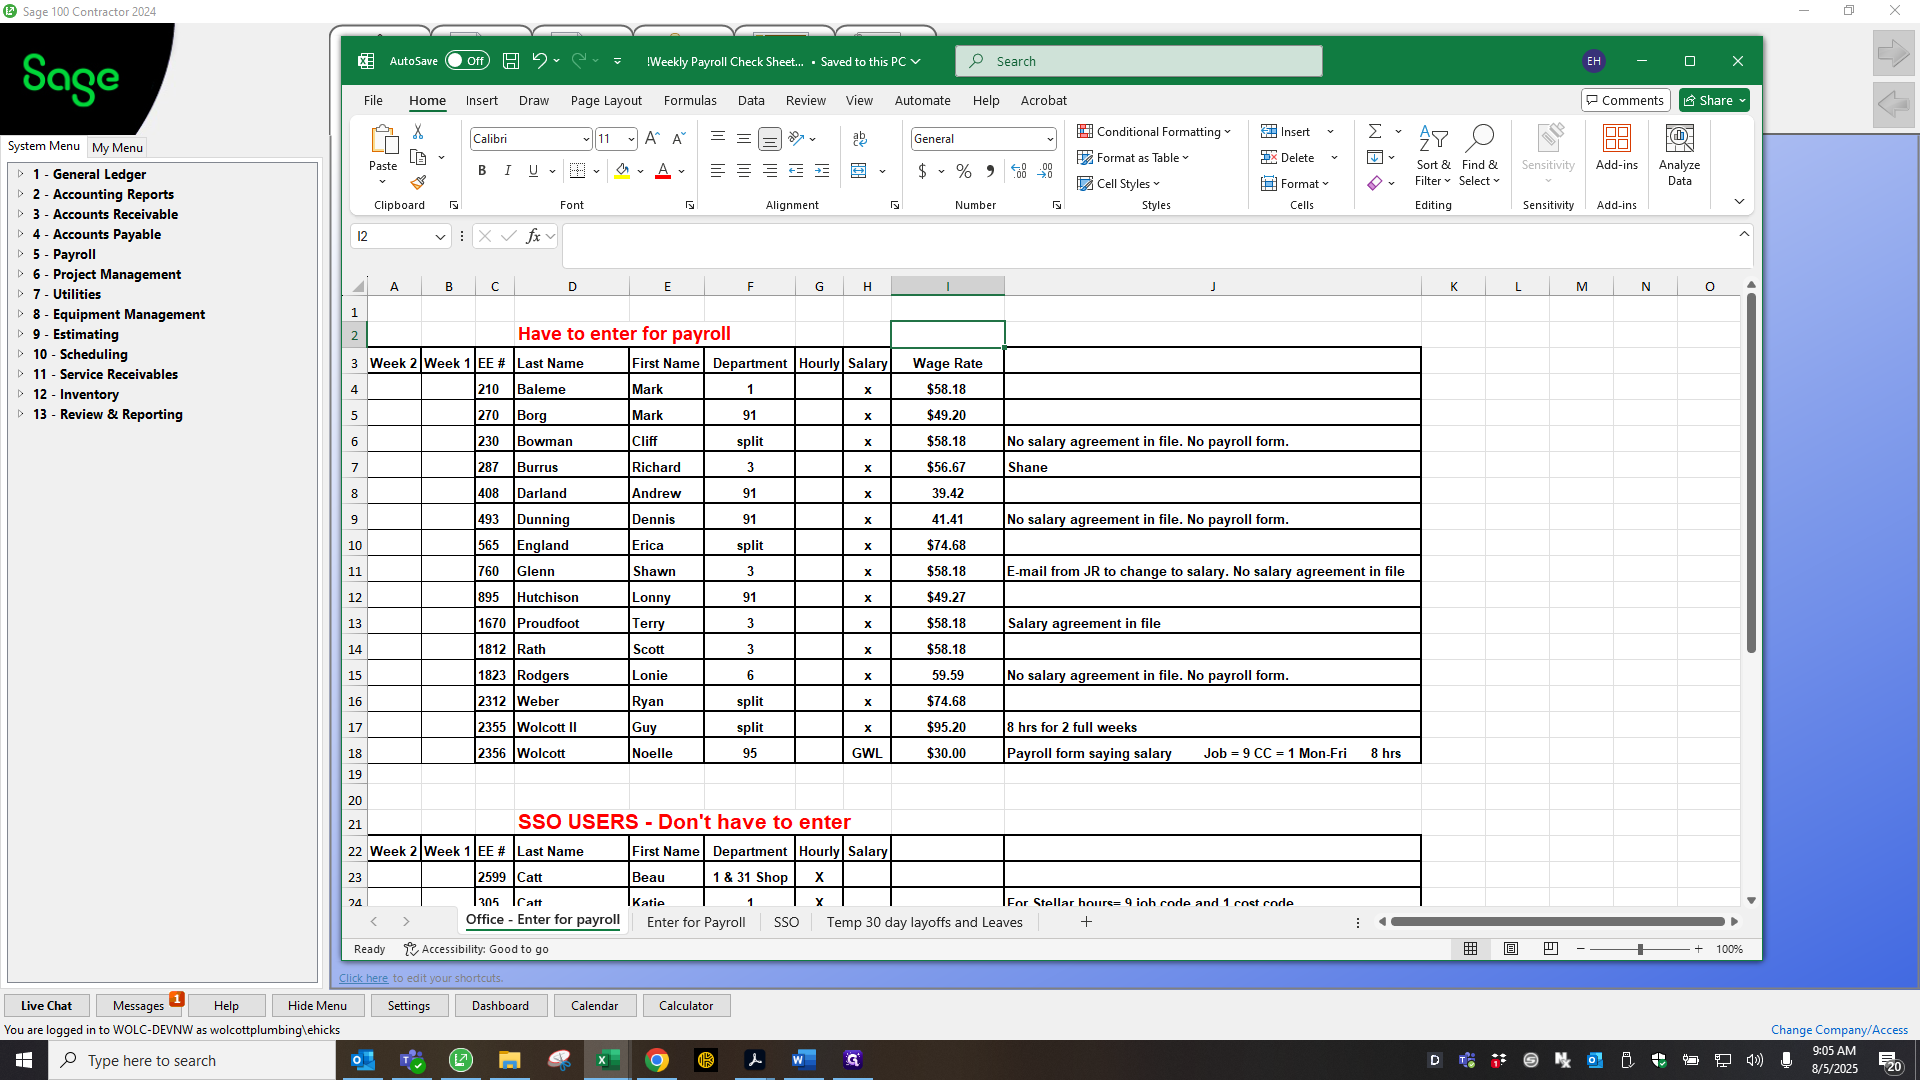Click the 'Click here' shortcuts link
Image resolution: width=1920 pixels, height=1080 pixels.
(363, 978)
